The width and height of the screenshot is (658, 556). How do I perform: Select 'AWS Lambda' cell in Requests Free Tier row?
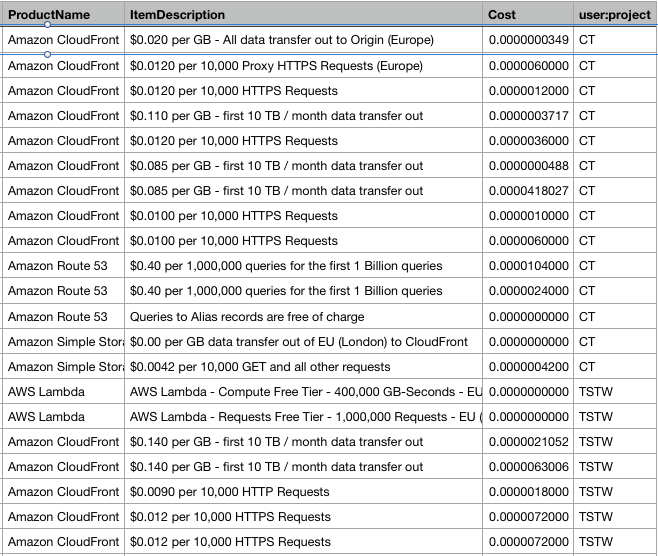(x=63, y=417)
